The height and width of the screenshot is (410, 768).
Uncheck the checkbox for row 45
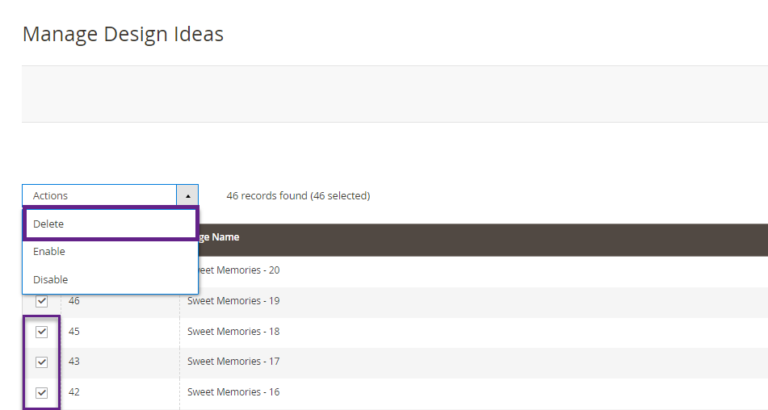click(41, 332)
